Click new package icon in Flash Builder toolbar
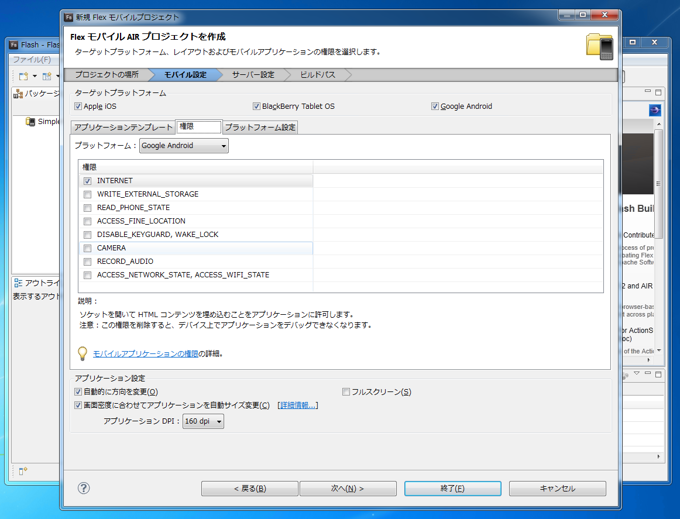Viewport: 680px width, 519px height. (x=47, y=76)
